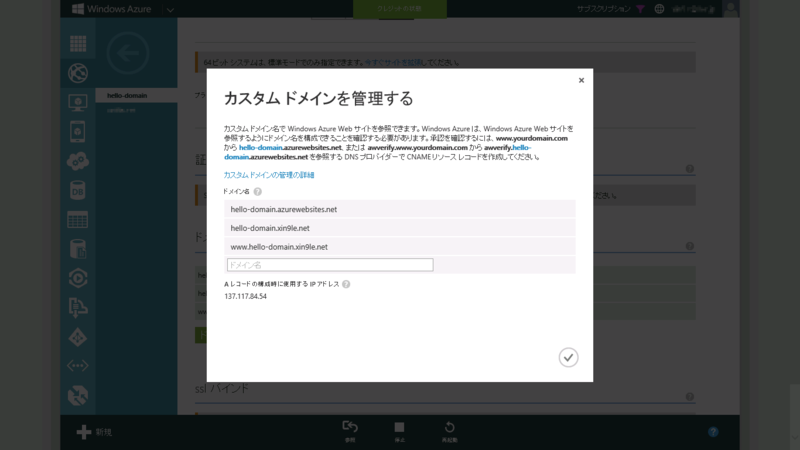Click the user avatar in header

731,9
